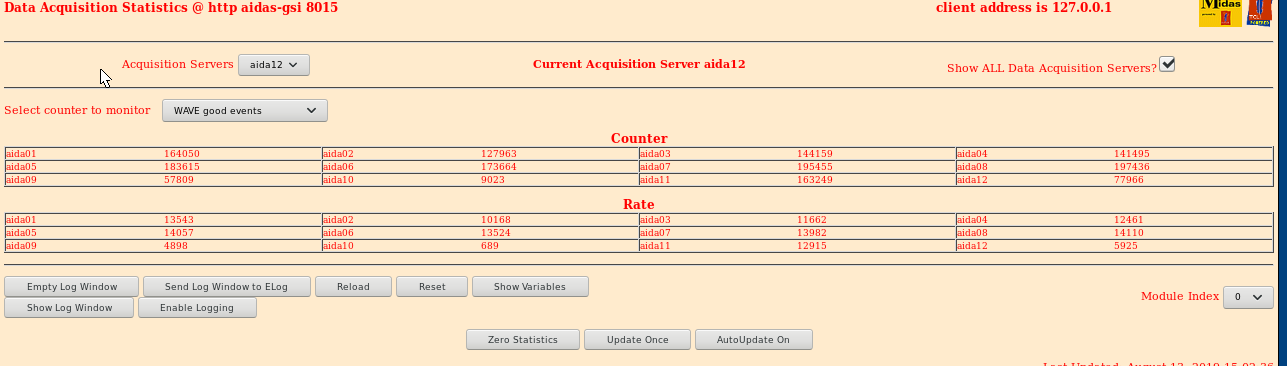
Task: Click the logo icon beside Midas
Action: (1258, 13)
